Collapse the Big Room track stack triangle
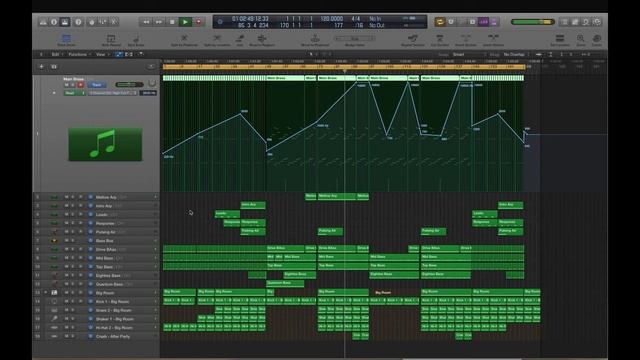Image resolution: width=640 pixels, height=360 pixels. [x=46, y=293]
